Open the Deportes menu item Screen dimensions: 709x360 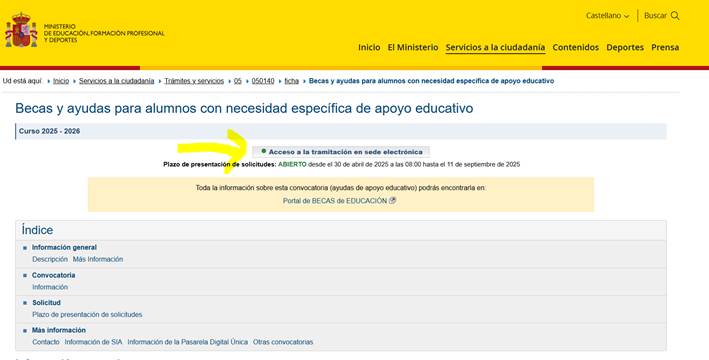coord(625,47)
